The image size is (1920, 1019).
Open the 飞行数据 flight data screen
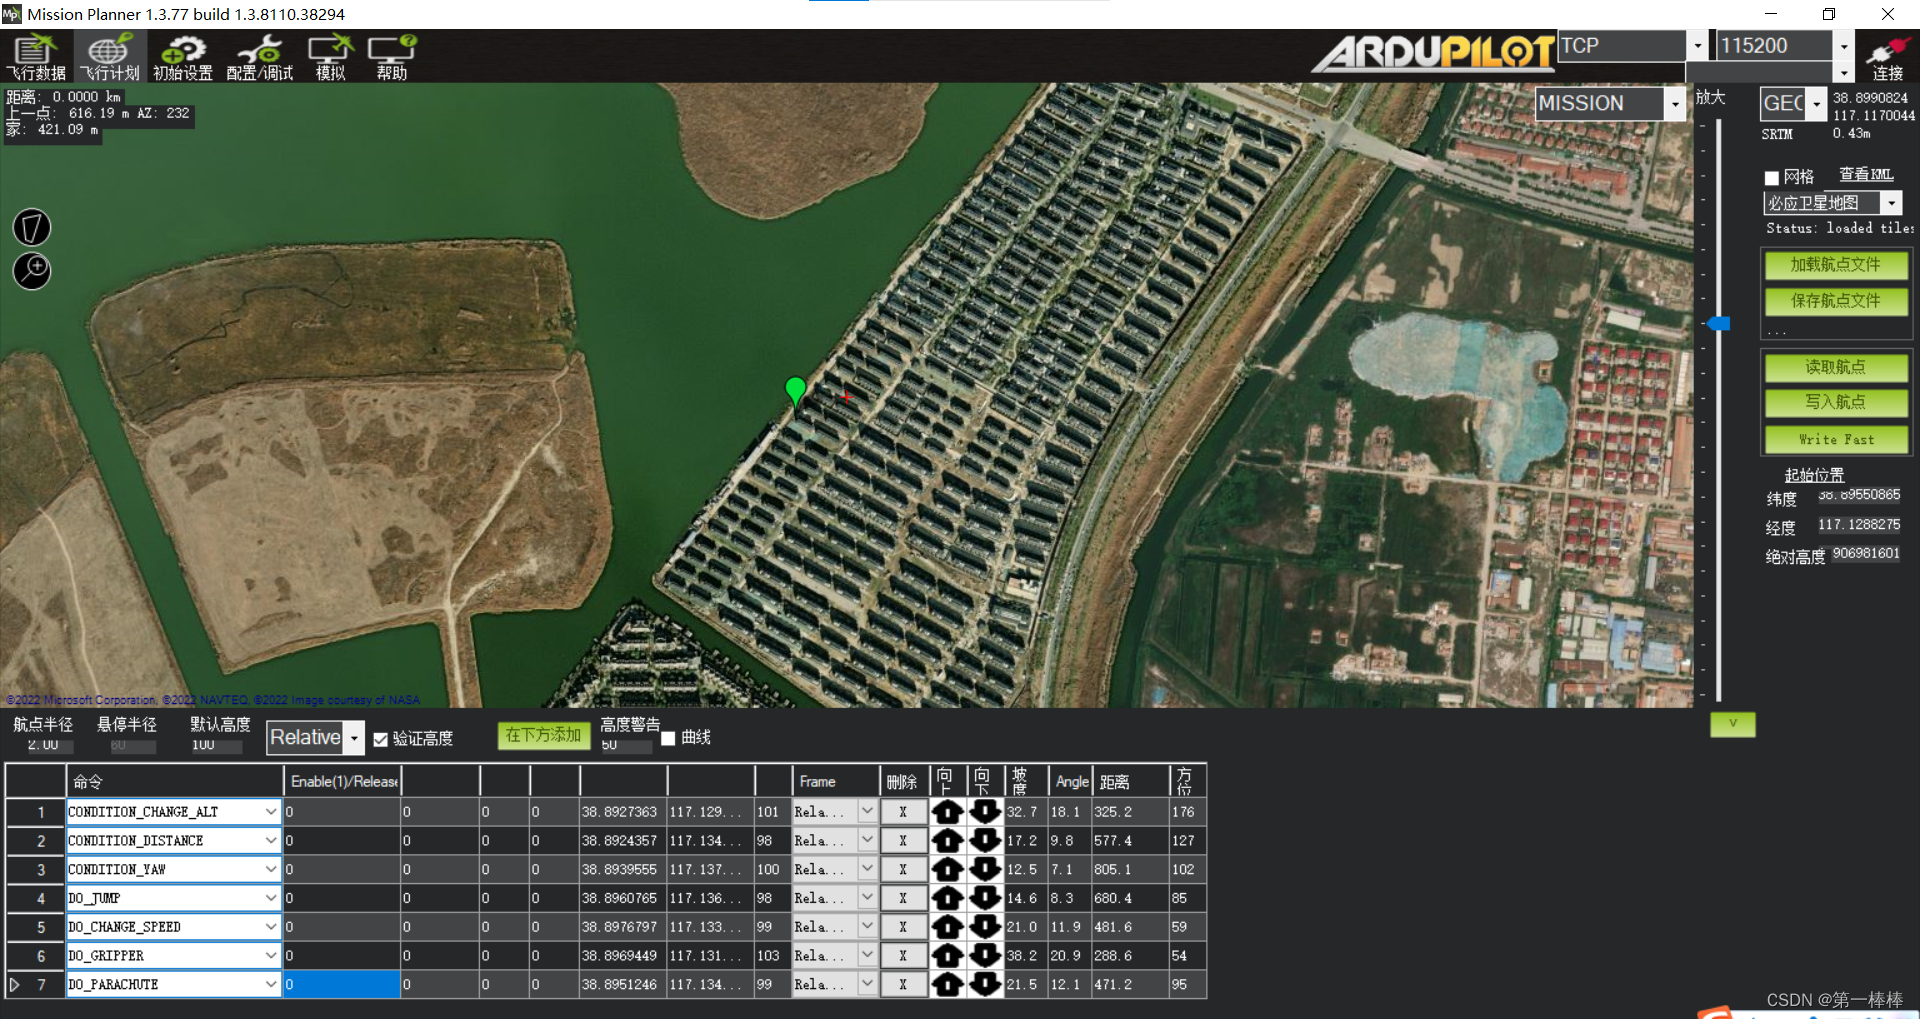tap(36, 56)
